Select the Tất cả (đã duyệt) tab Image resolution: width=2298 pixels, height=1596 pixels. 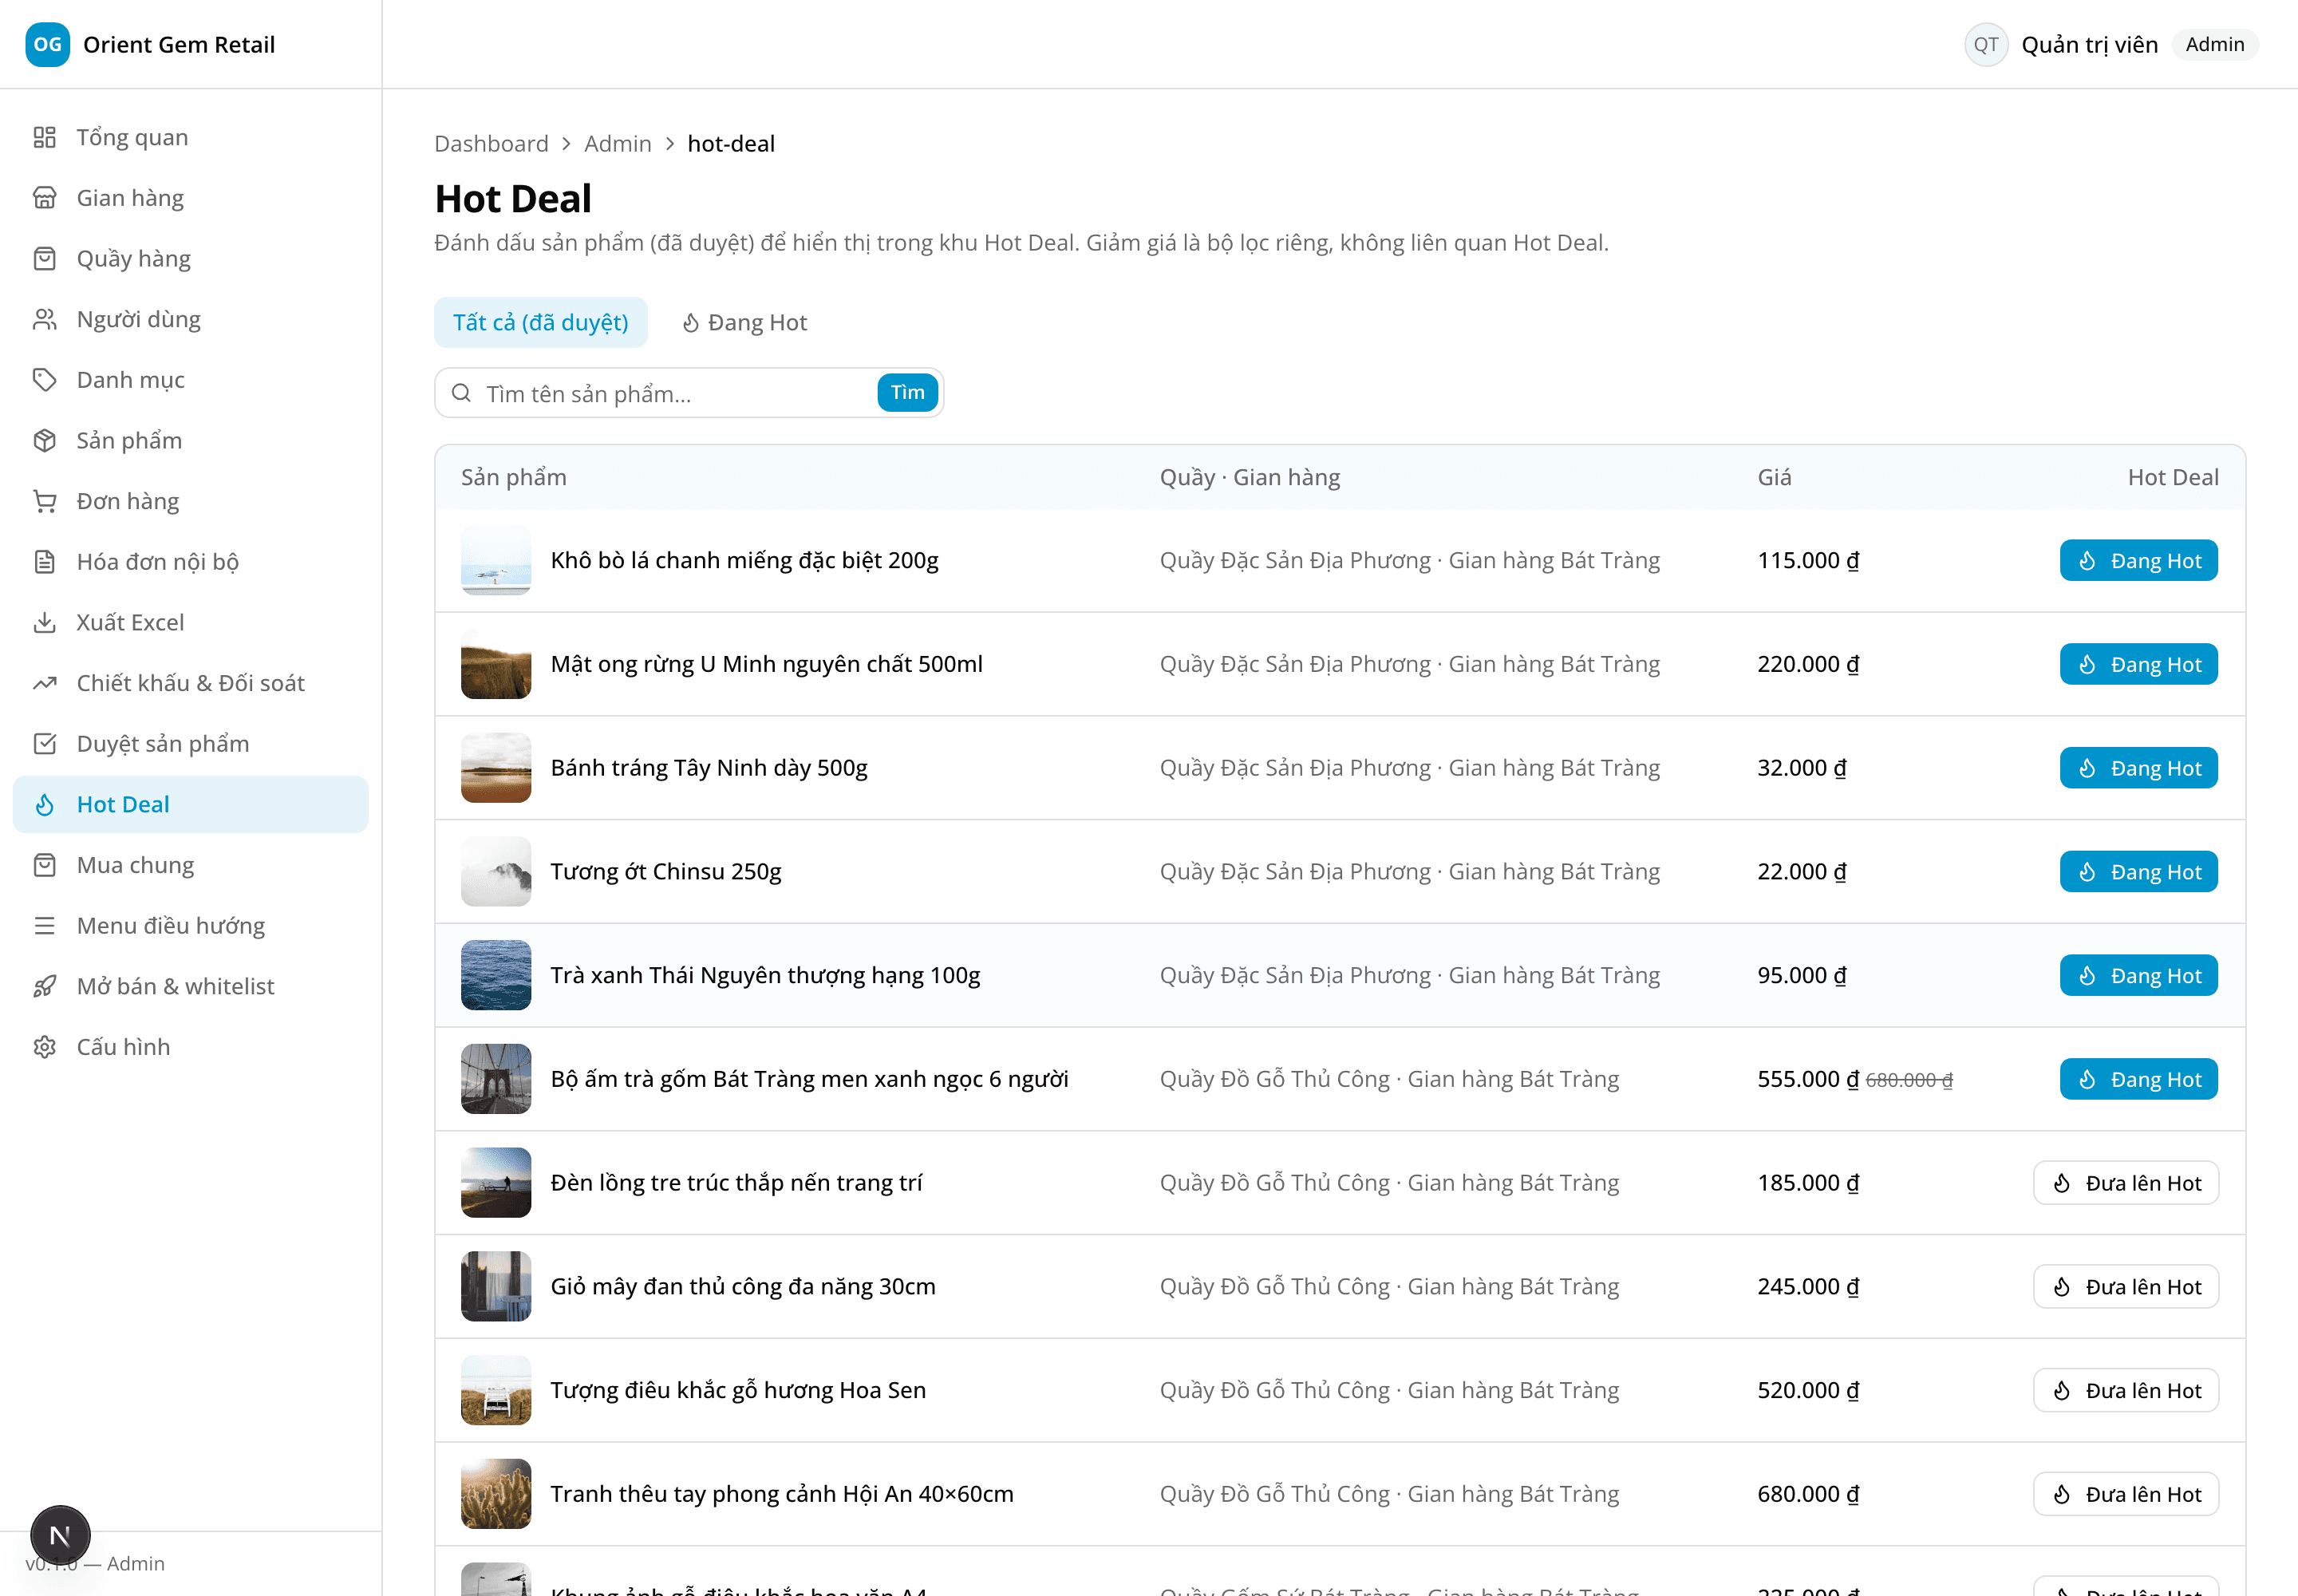pos(540,322)
